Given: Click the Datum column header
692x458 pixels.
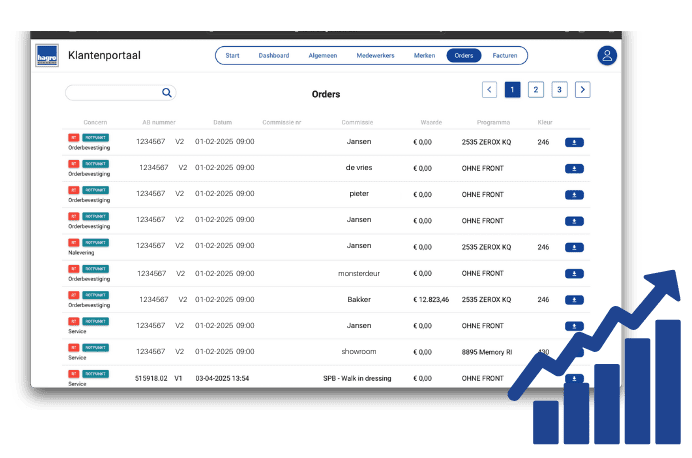Looking at the screenshot, I should (x=222, y=122).
